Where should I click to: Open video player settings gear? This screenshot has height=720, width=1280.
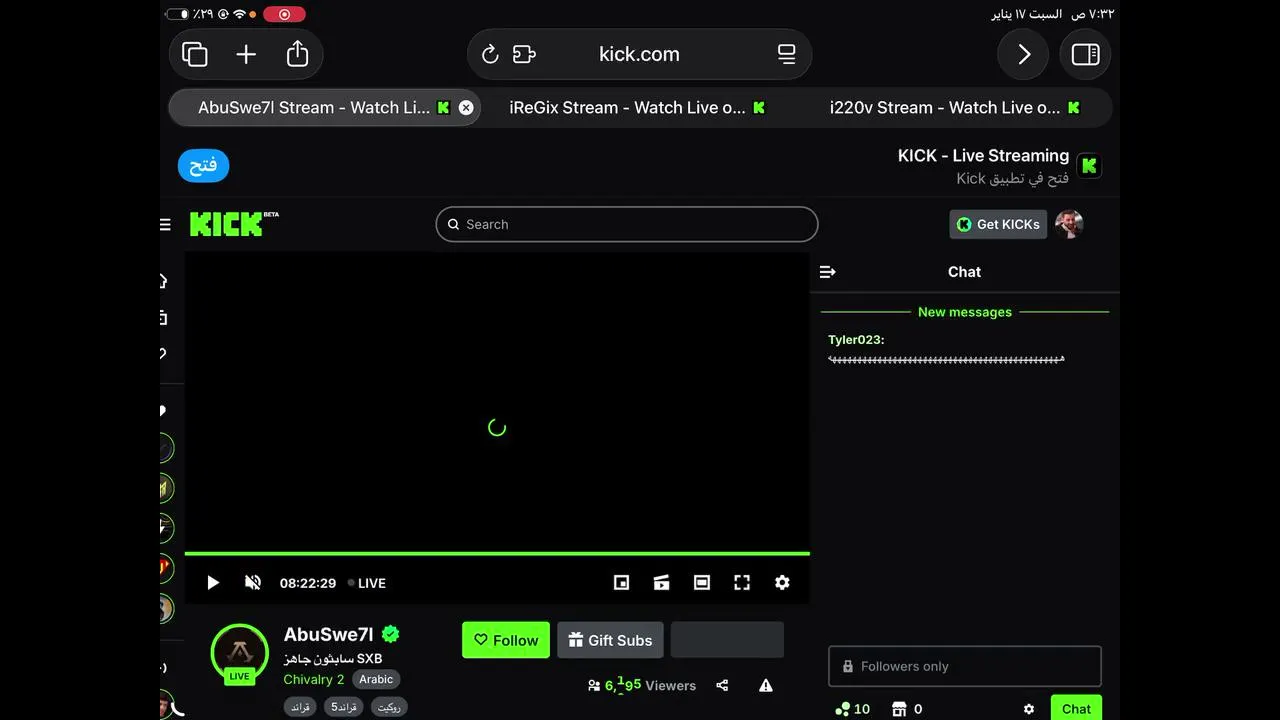tap(782, 583)
